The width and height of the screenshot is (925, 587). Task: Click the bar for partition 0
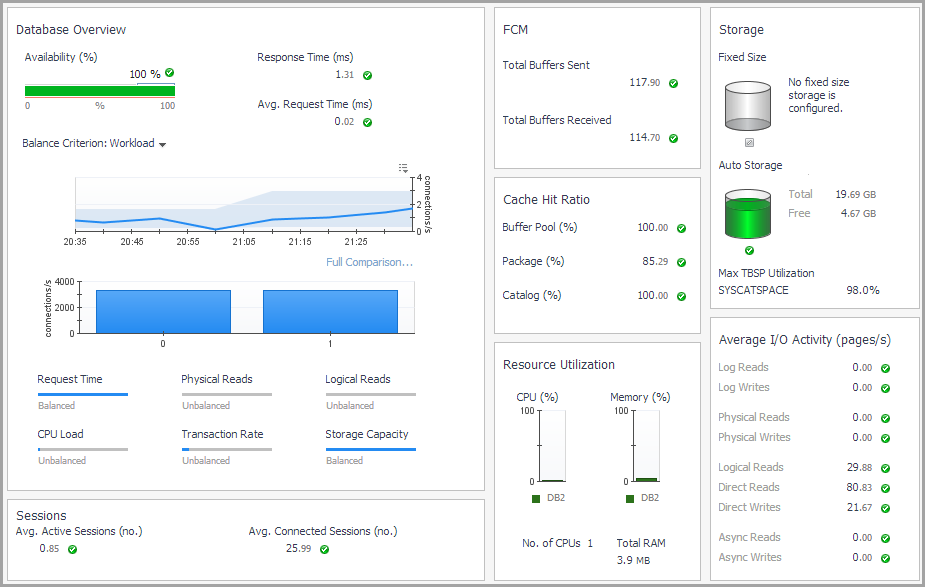click(x=163, y=311)
